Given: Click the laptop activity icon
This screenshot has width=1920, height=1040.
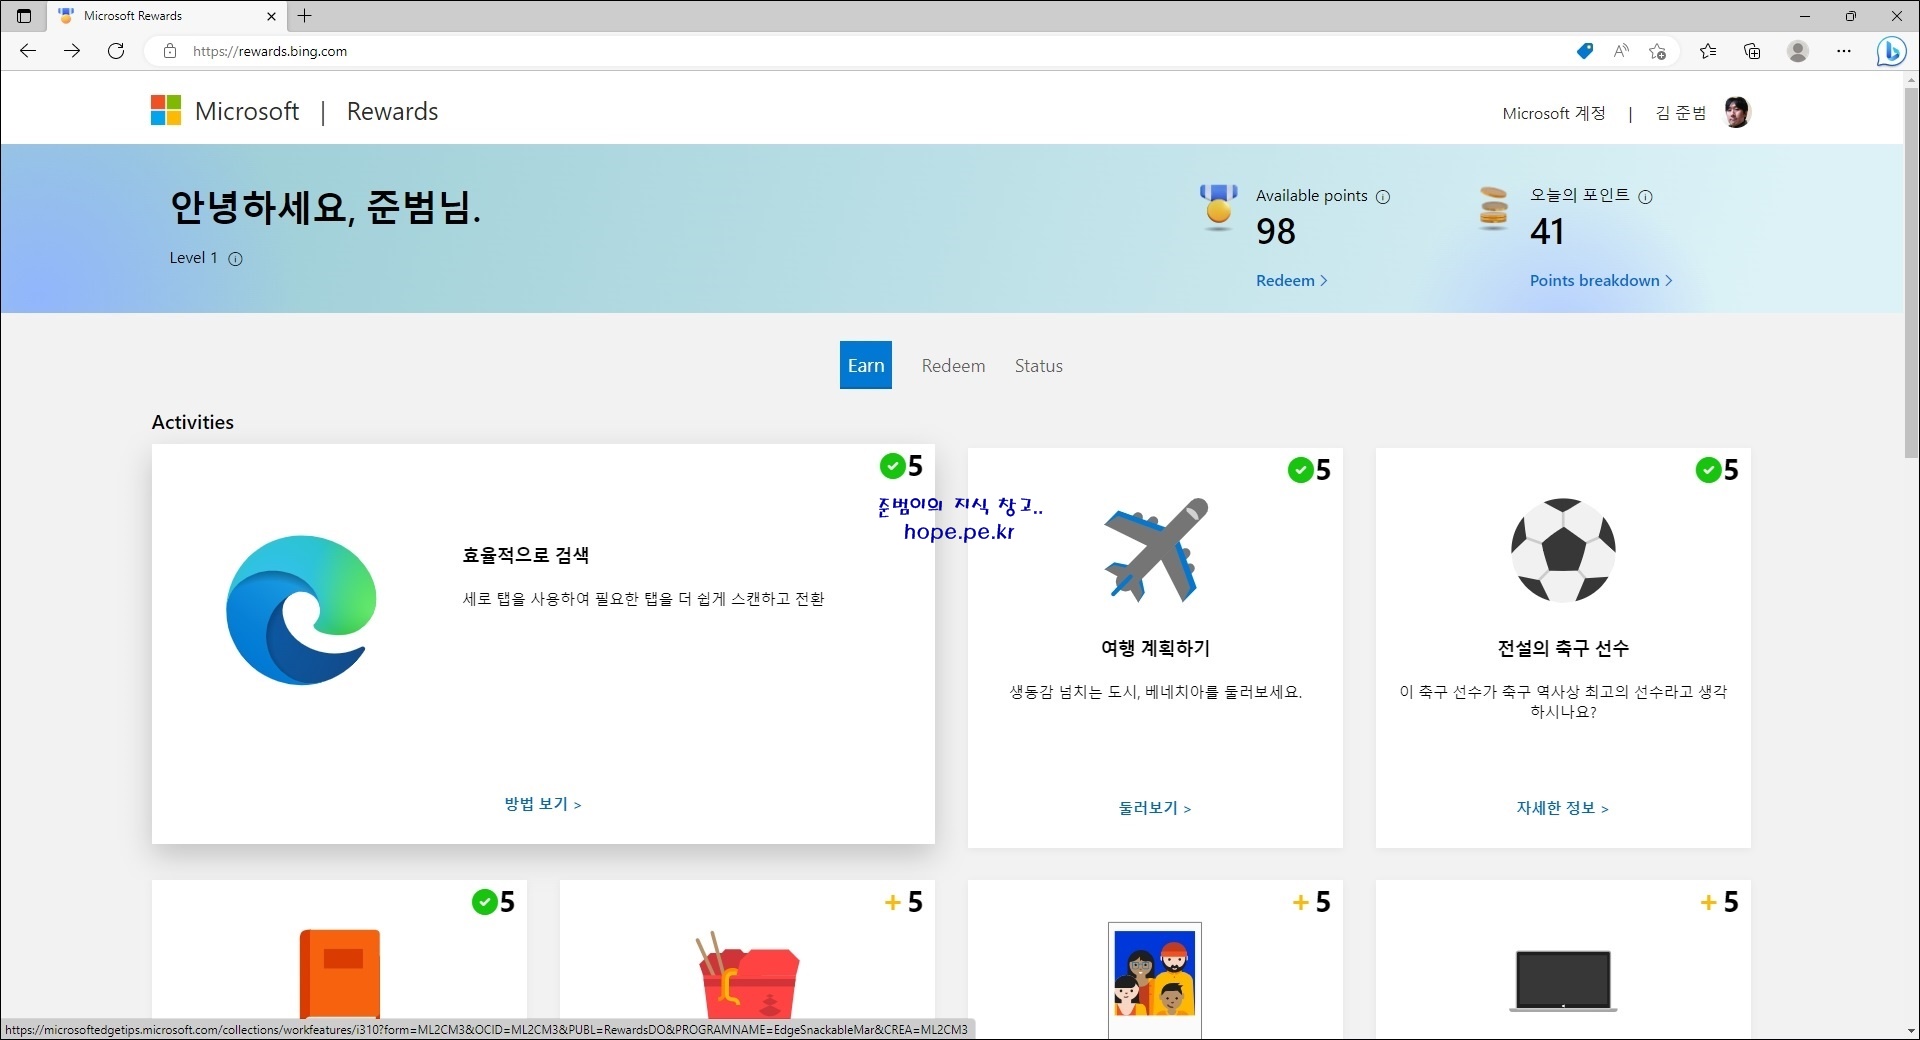Looking at the screenshot, I should 1563,981.
